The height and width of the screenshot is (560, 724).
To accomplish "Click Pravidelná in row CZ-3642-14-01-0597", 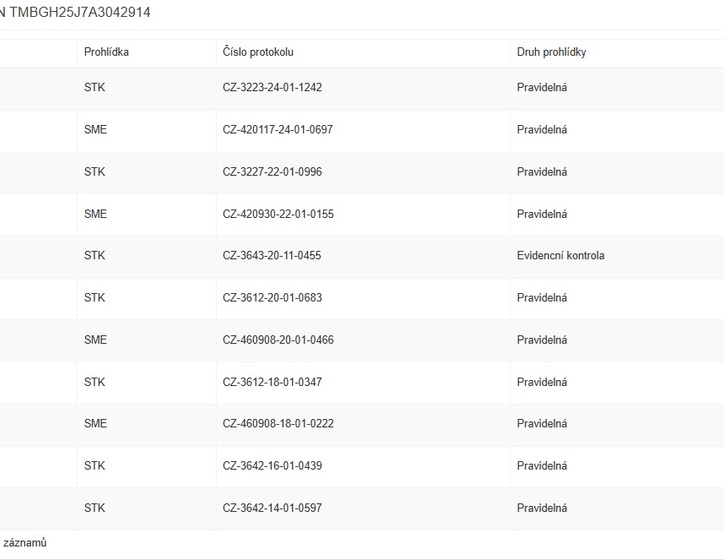I will (x=542, y=508).
